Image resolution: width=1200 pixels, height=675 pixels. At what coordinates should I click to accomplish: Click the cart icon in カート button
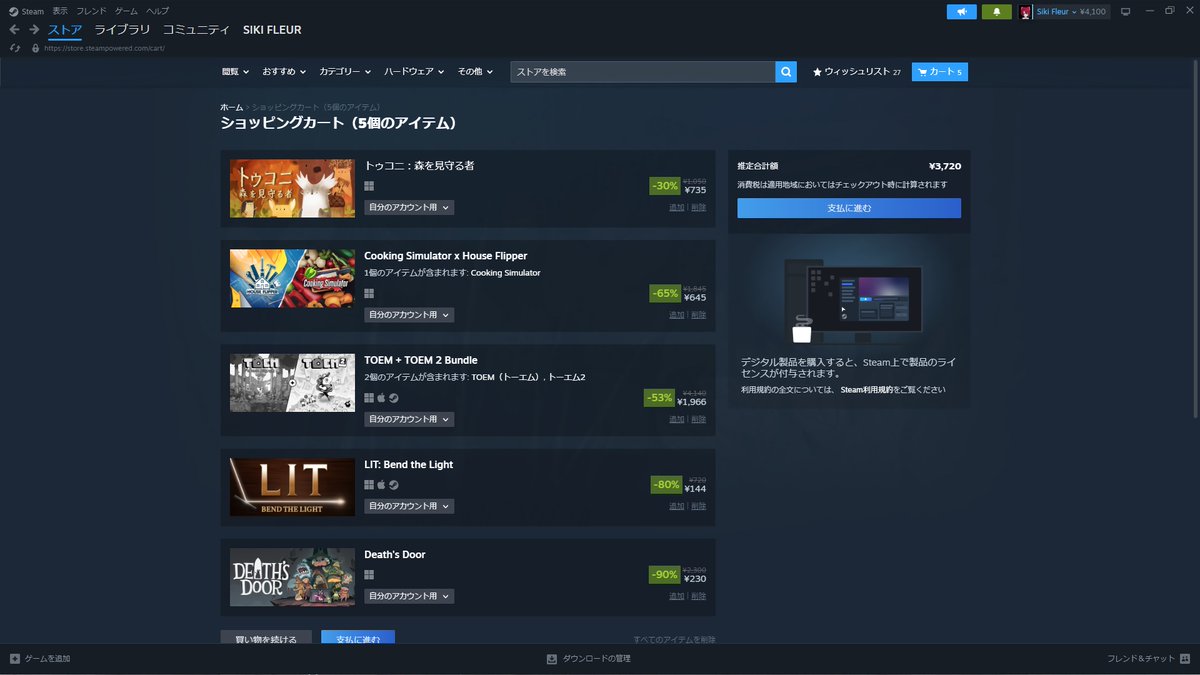coord(922,72)
